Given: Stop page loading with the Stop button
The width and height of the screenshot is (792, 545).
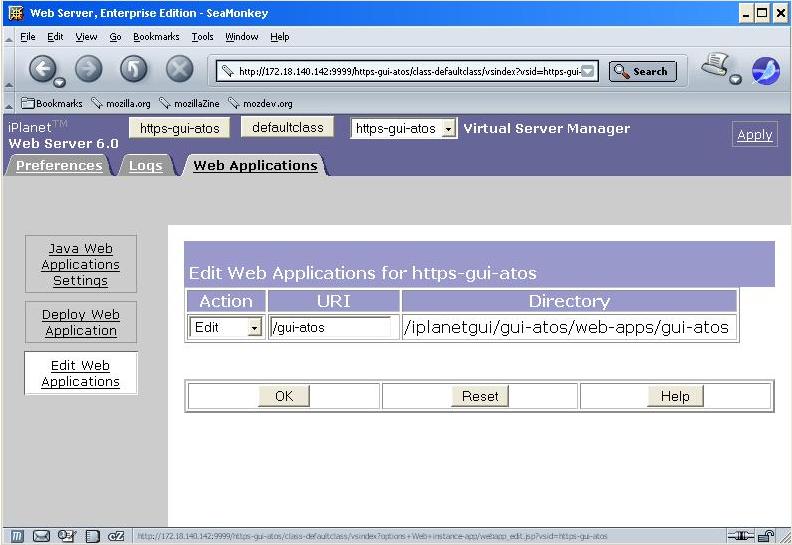Looking at the screenshot, I should [x=179, y=69].
